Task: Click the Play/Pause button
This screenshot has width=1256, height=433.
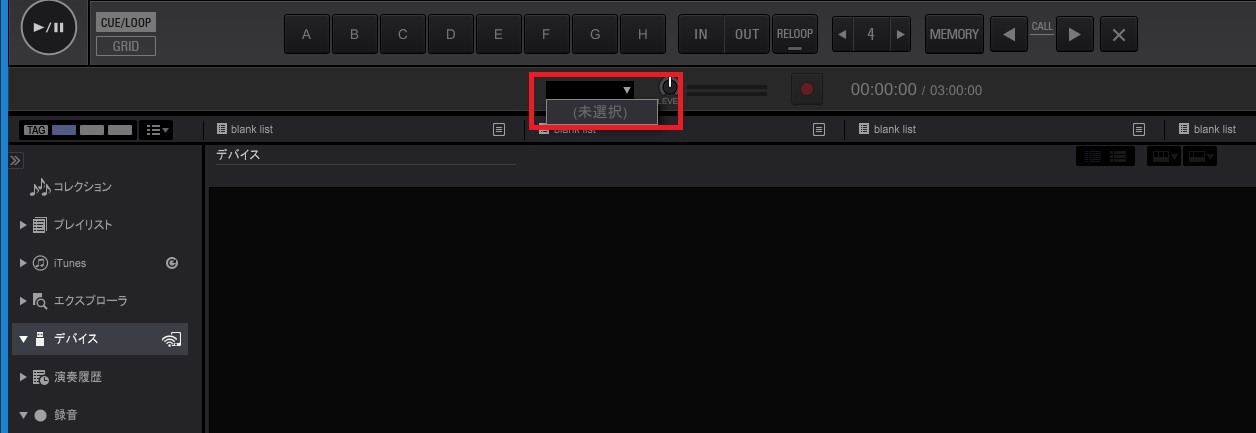Action: (x=48, y=27)
